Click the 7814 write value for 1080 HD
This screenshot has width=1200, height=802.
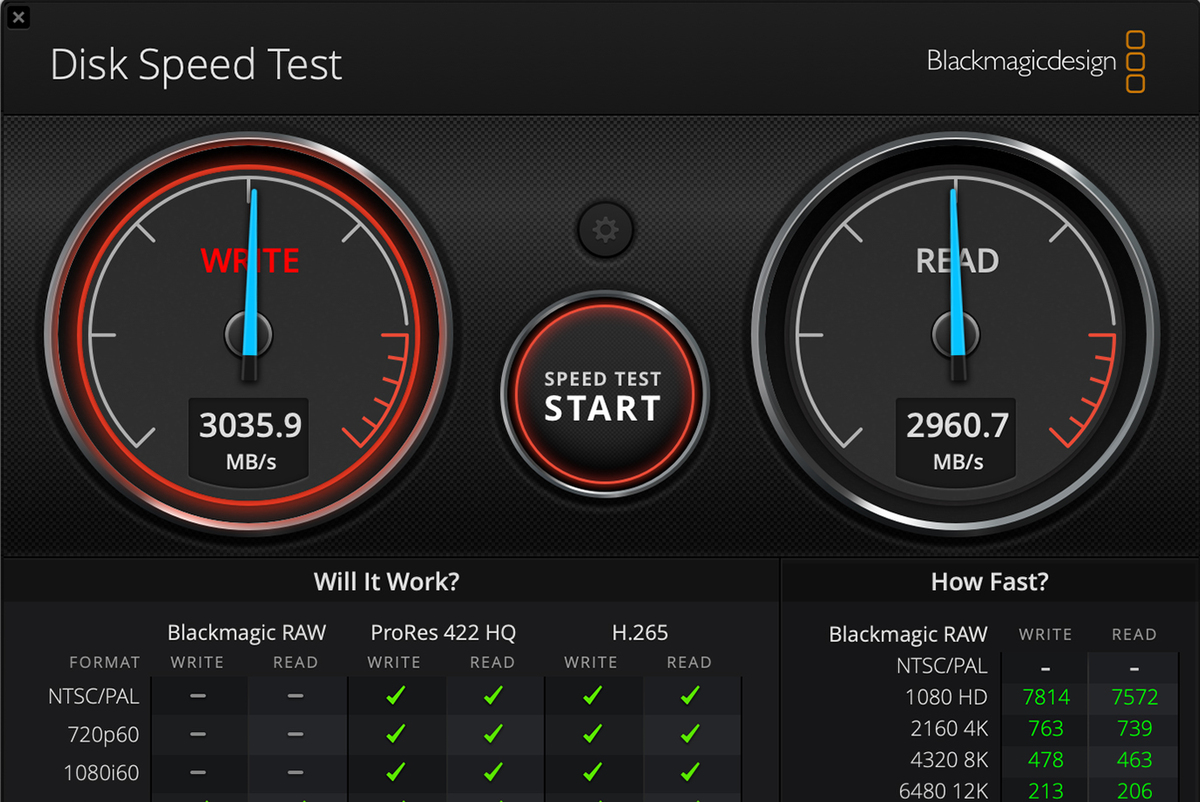(x=1046, y=697)
